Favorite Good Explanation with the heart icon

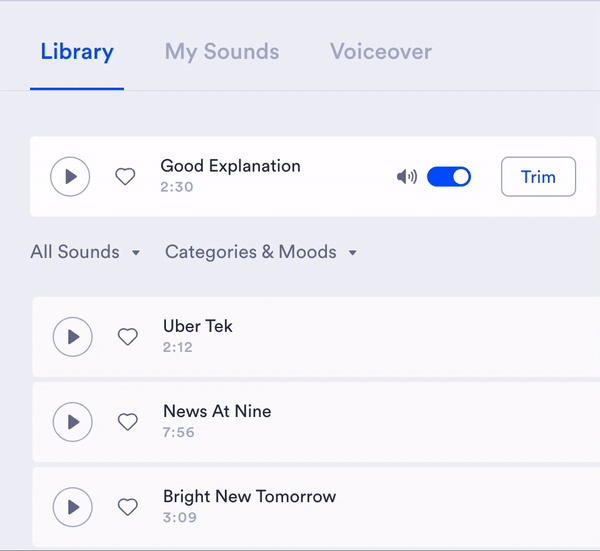[125, 177]
